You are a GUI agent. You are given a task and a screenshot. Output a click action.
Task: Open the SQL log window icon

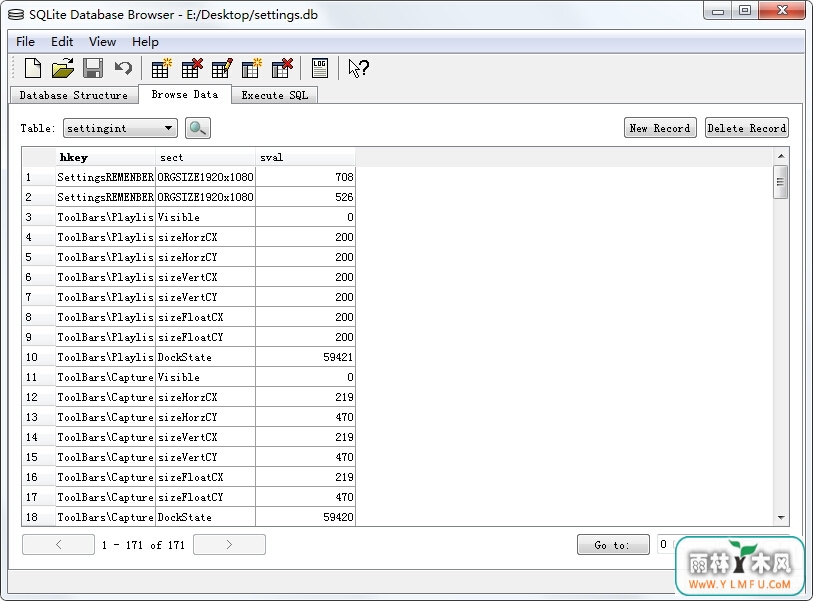[319, 68]
